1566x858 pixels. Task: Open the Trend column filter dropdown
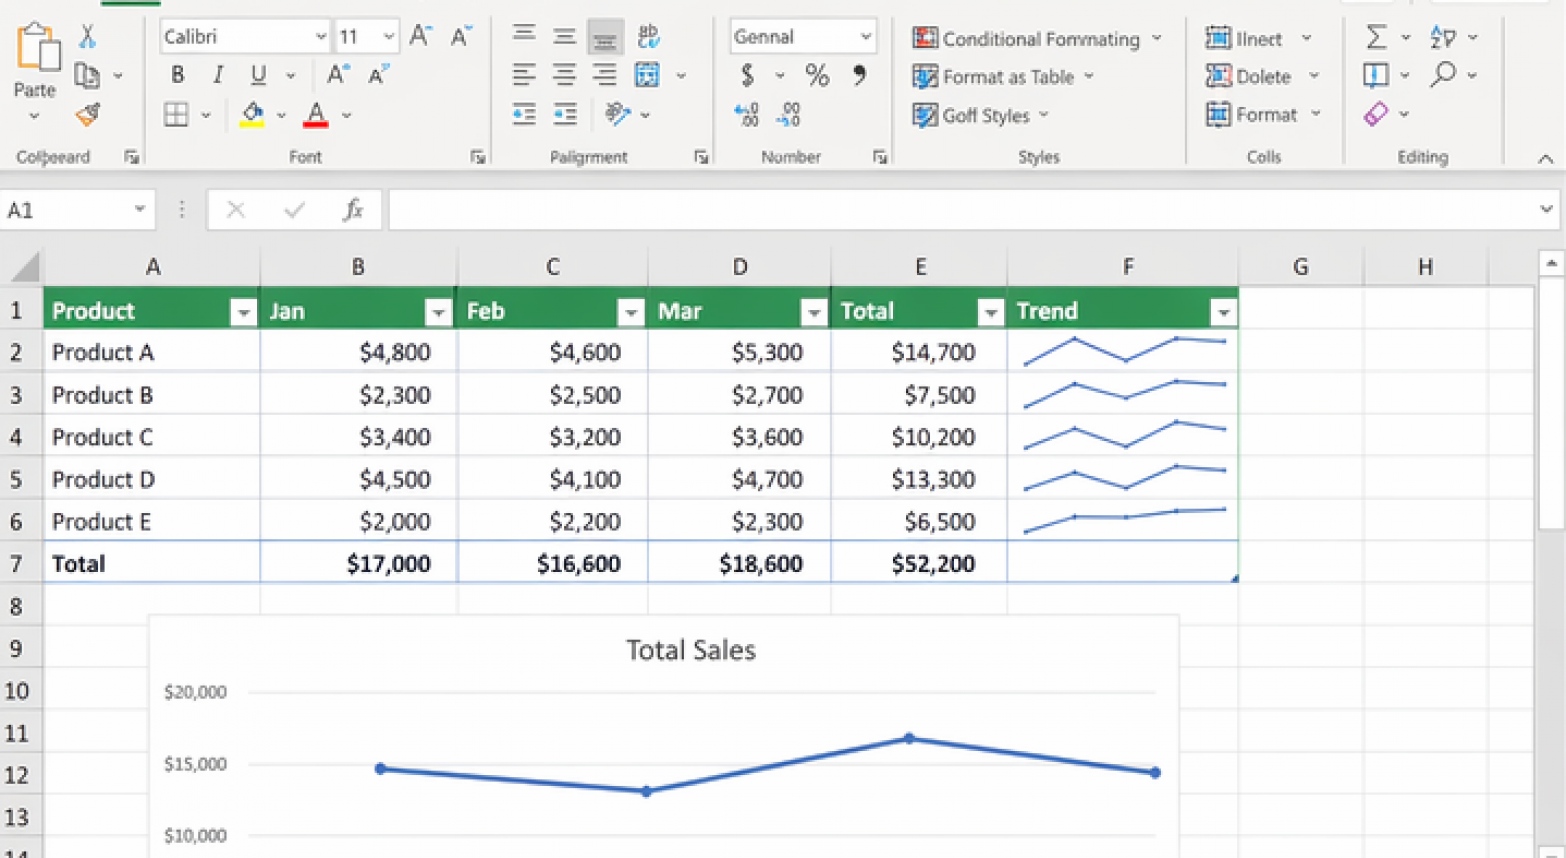[x=1223, y=313]
